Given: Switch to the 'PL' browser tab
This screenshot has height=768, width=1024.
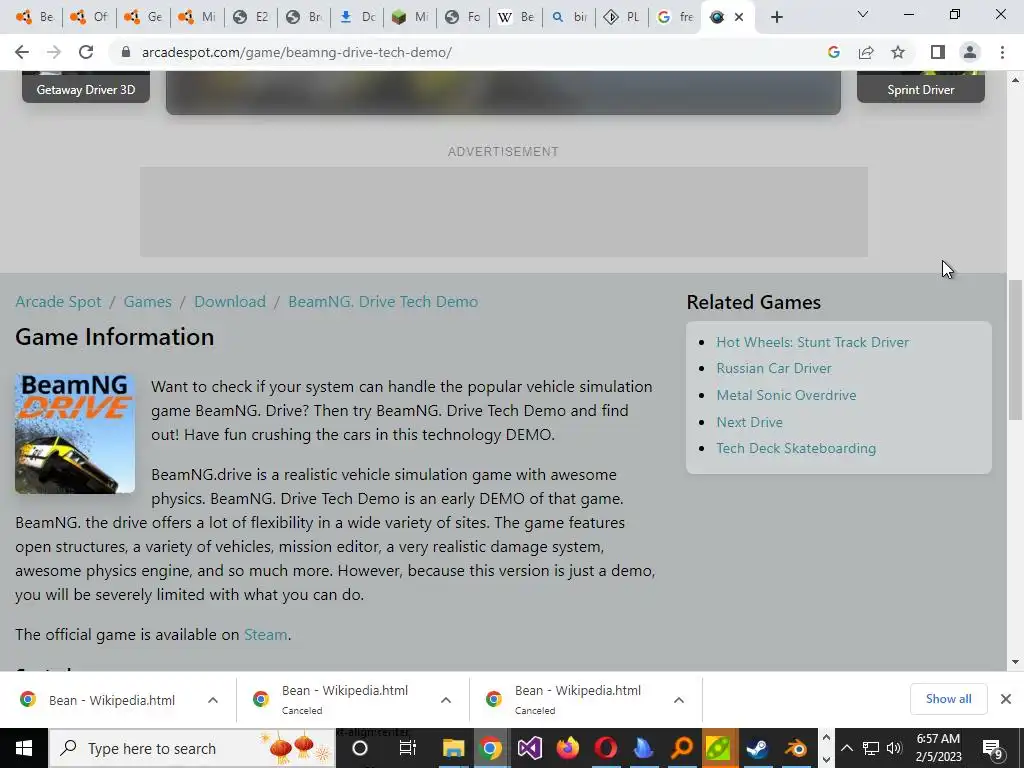Looking at the screenshot, I should 622,17.
